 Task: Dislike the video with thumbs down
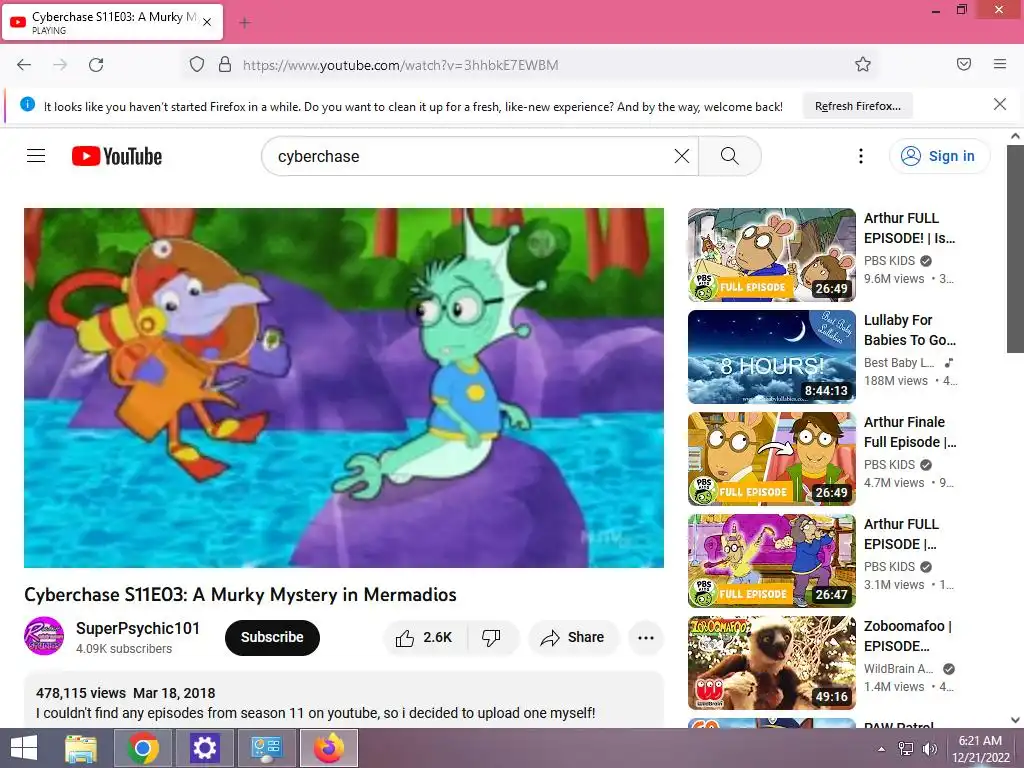(491, 637)
